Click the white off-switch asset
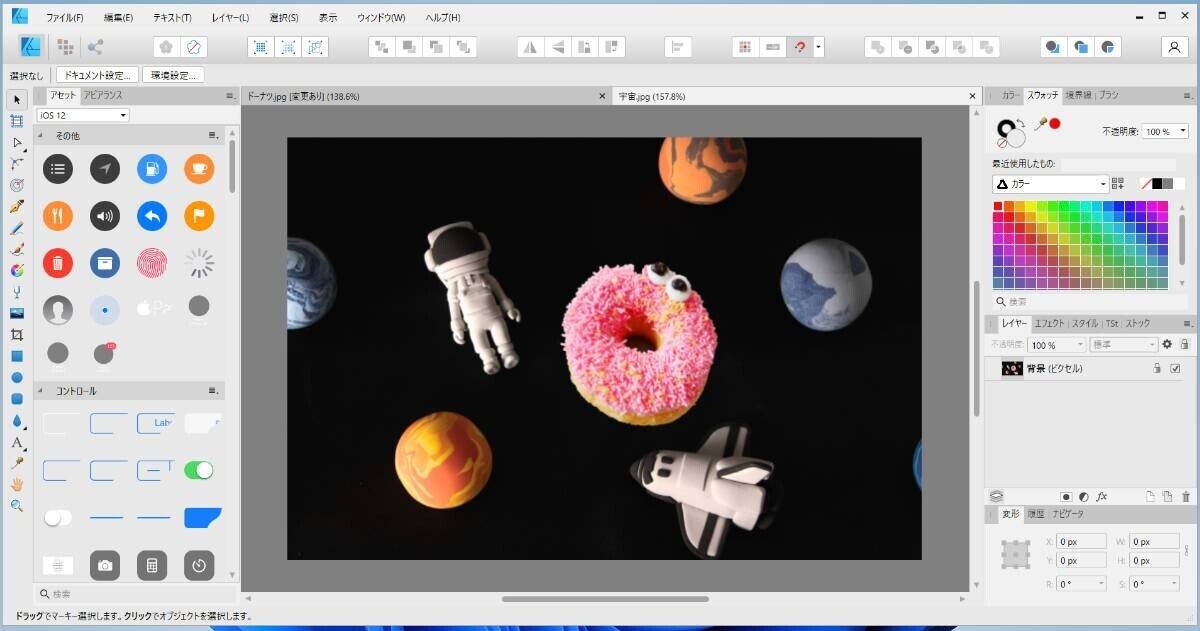The image size is (1200, 631). point(58,517)
